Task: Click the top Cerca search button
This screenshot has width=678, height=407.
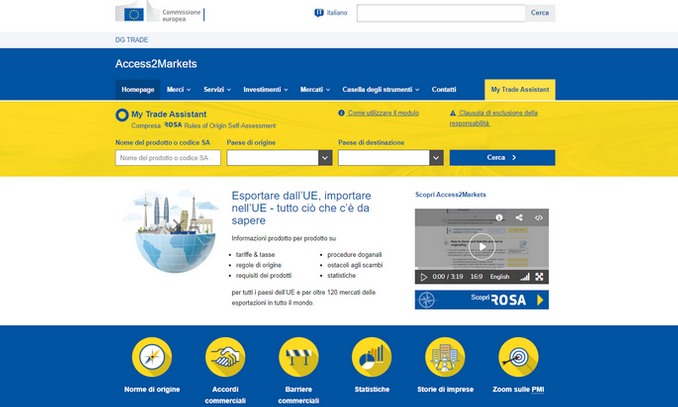Action: tap(540, 13)
